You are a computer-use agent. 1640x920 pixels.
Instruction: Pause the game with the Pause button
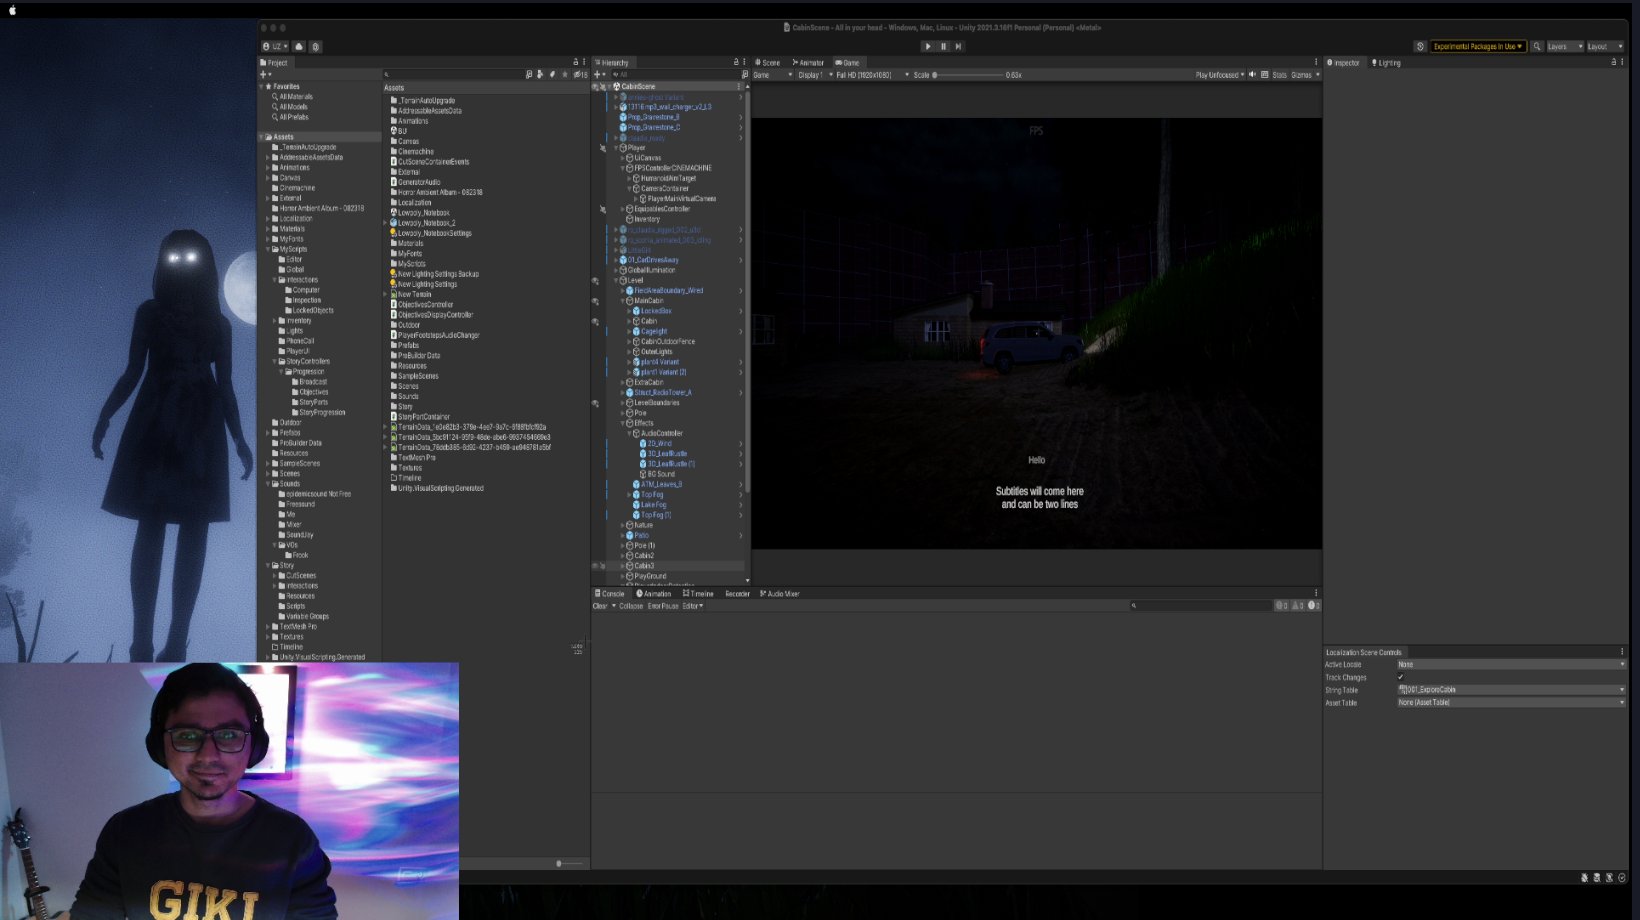click(x=943, y=46)
